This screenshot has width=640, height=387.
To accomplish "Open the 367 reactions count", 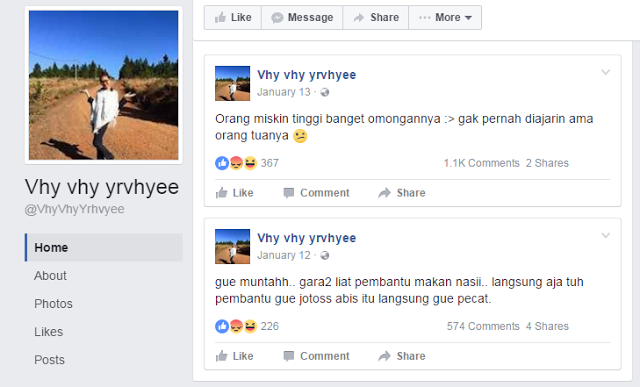I will (x=269, y=163).
